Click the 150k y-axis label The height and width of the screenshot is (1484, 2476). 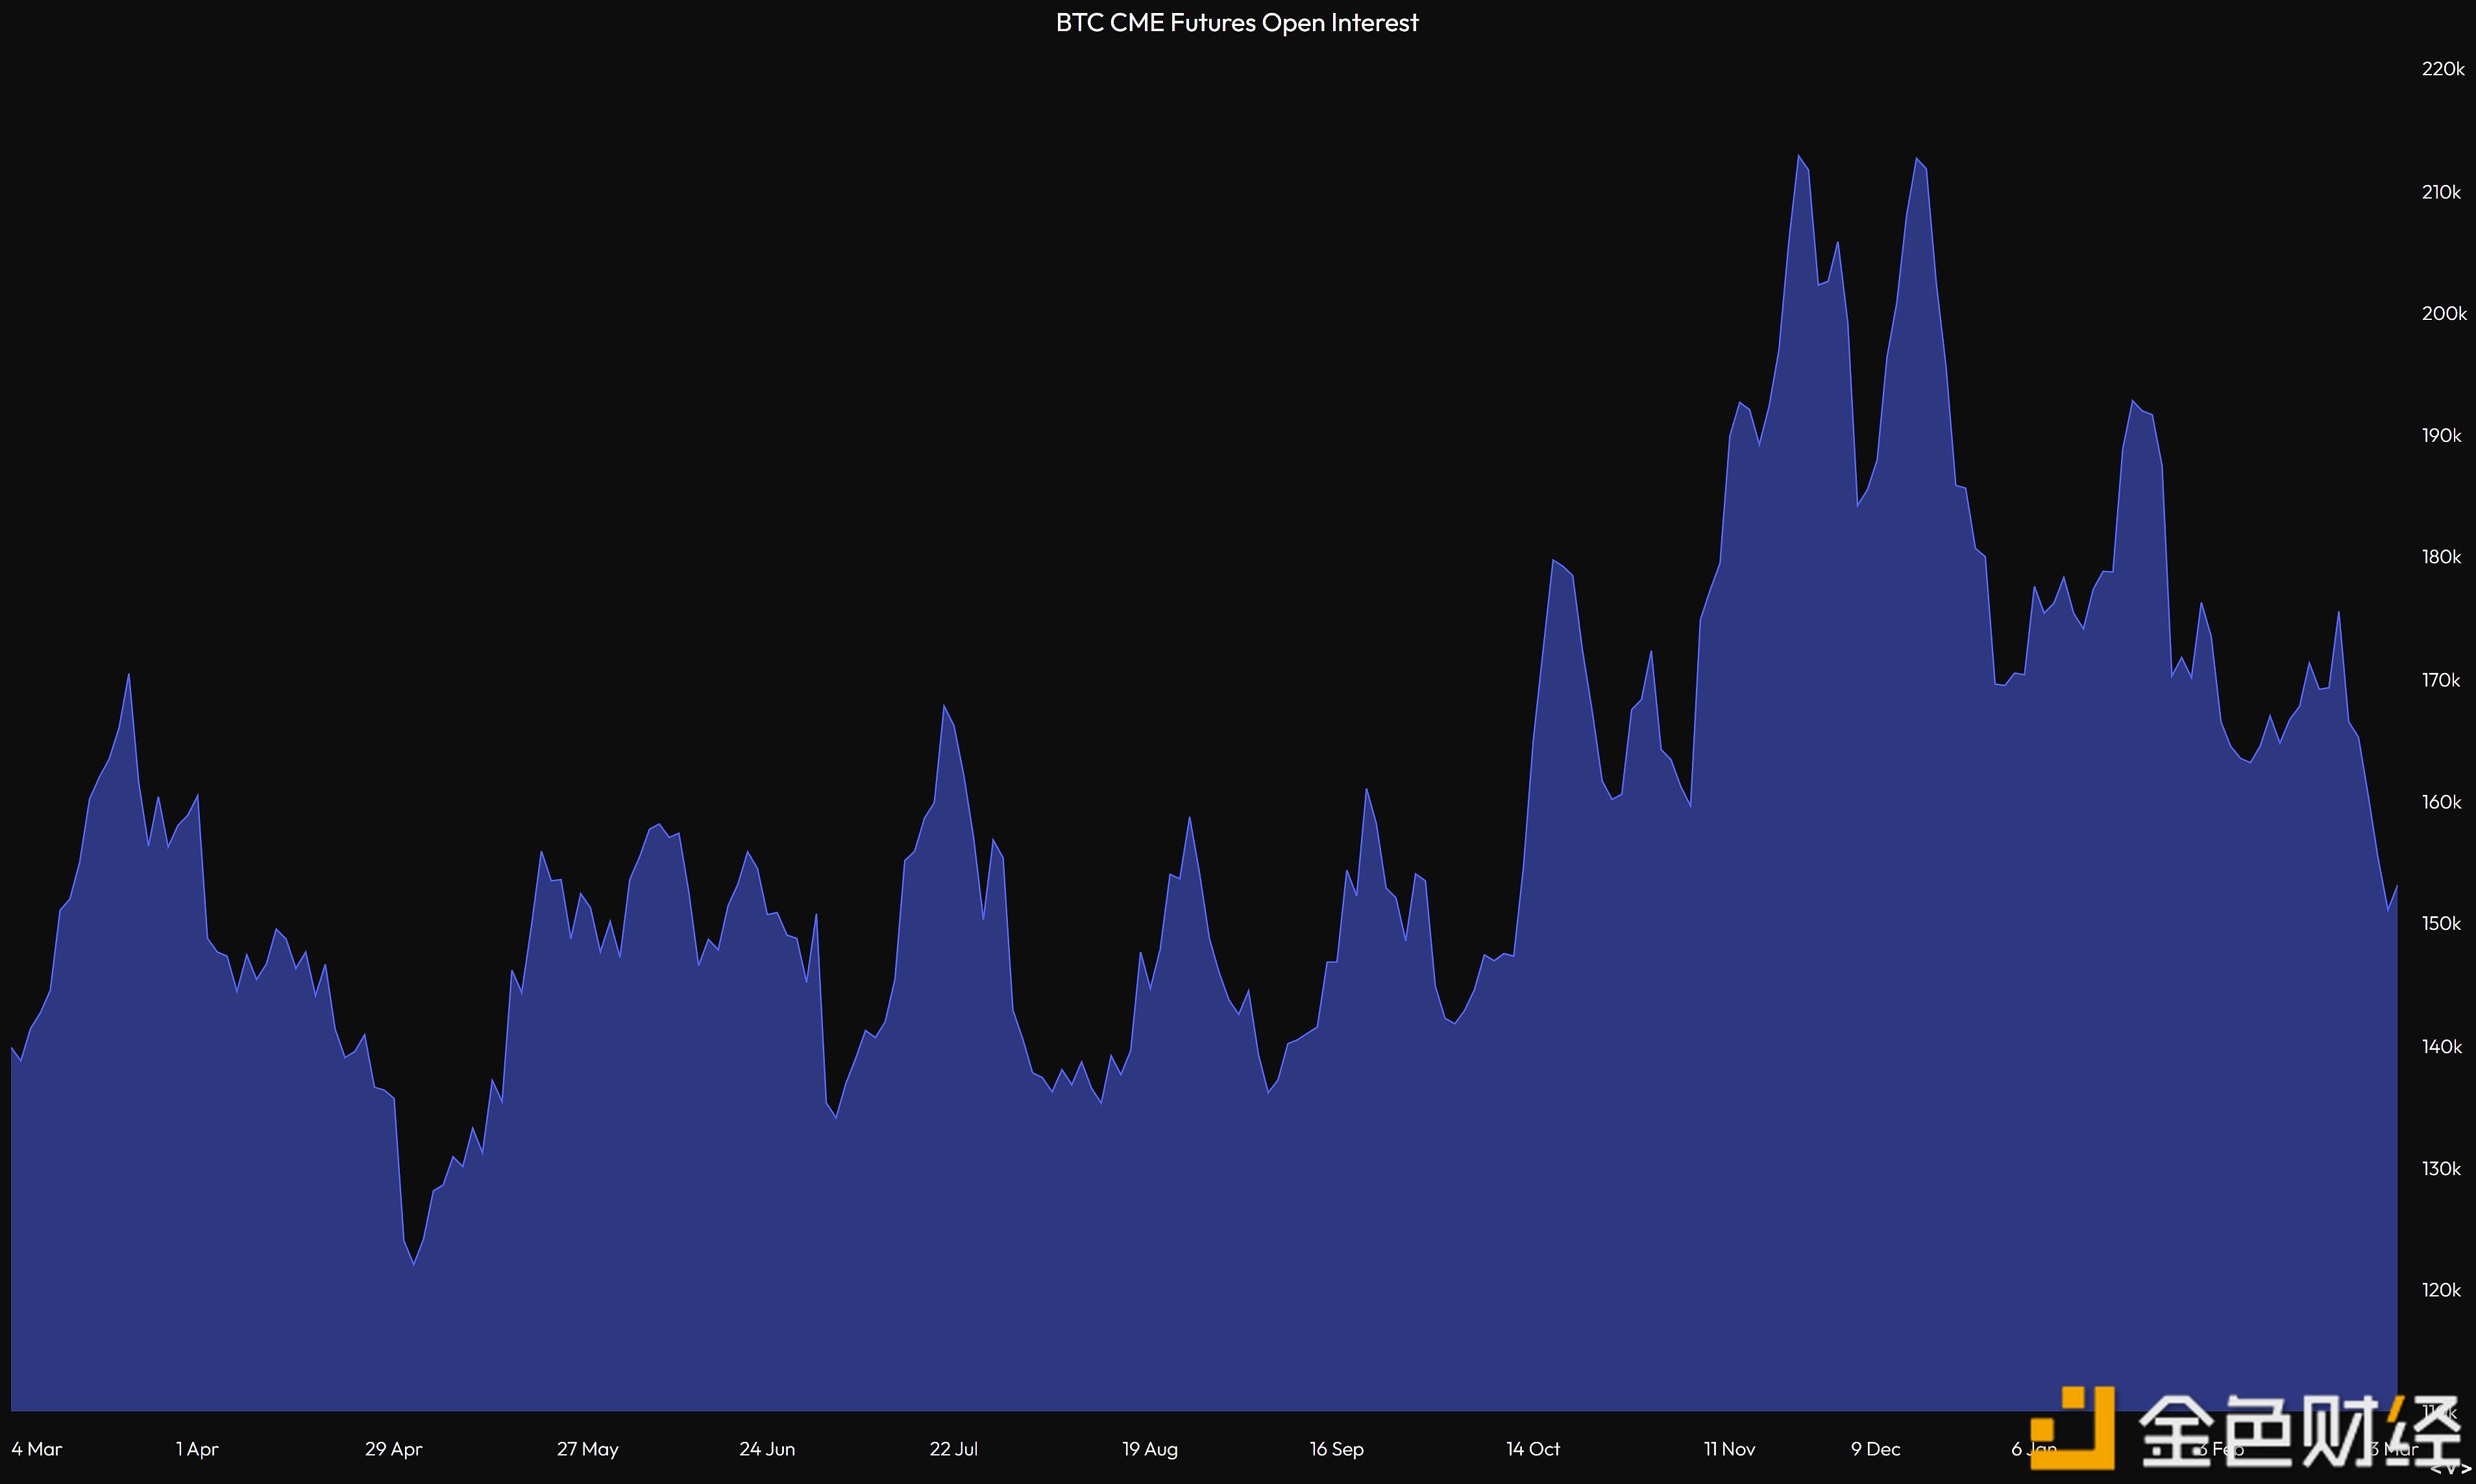[2441, 923]
